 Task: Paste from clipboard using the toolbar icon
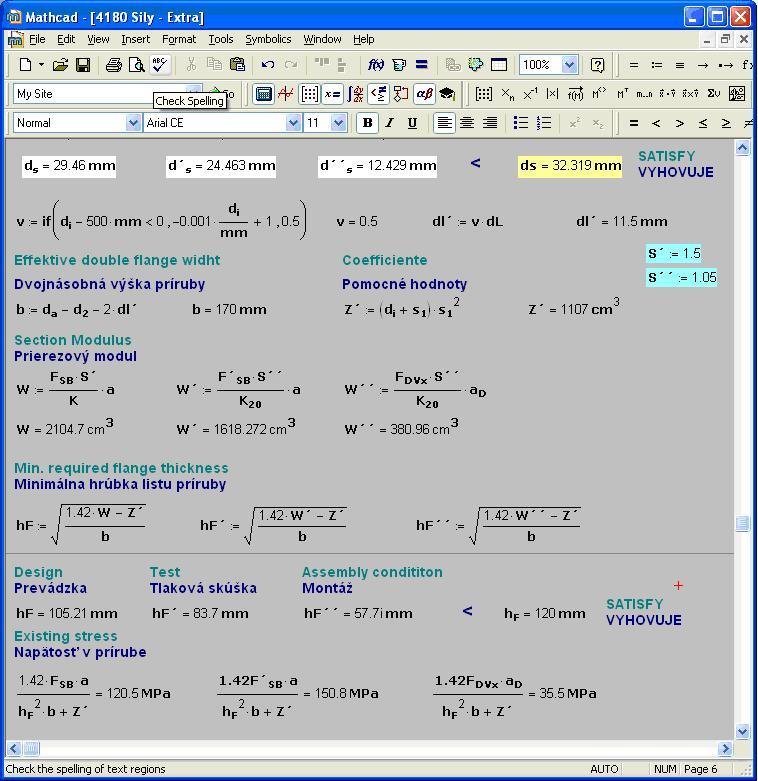tap(238, 65)
